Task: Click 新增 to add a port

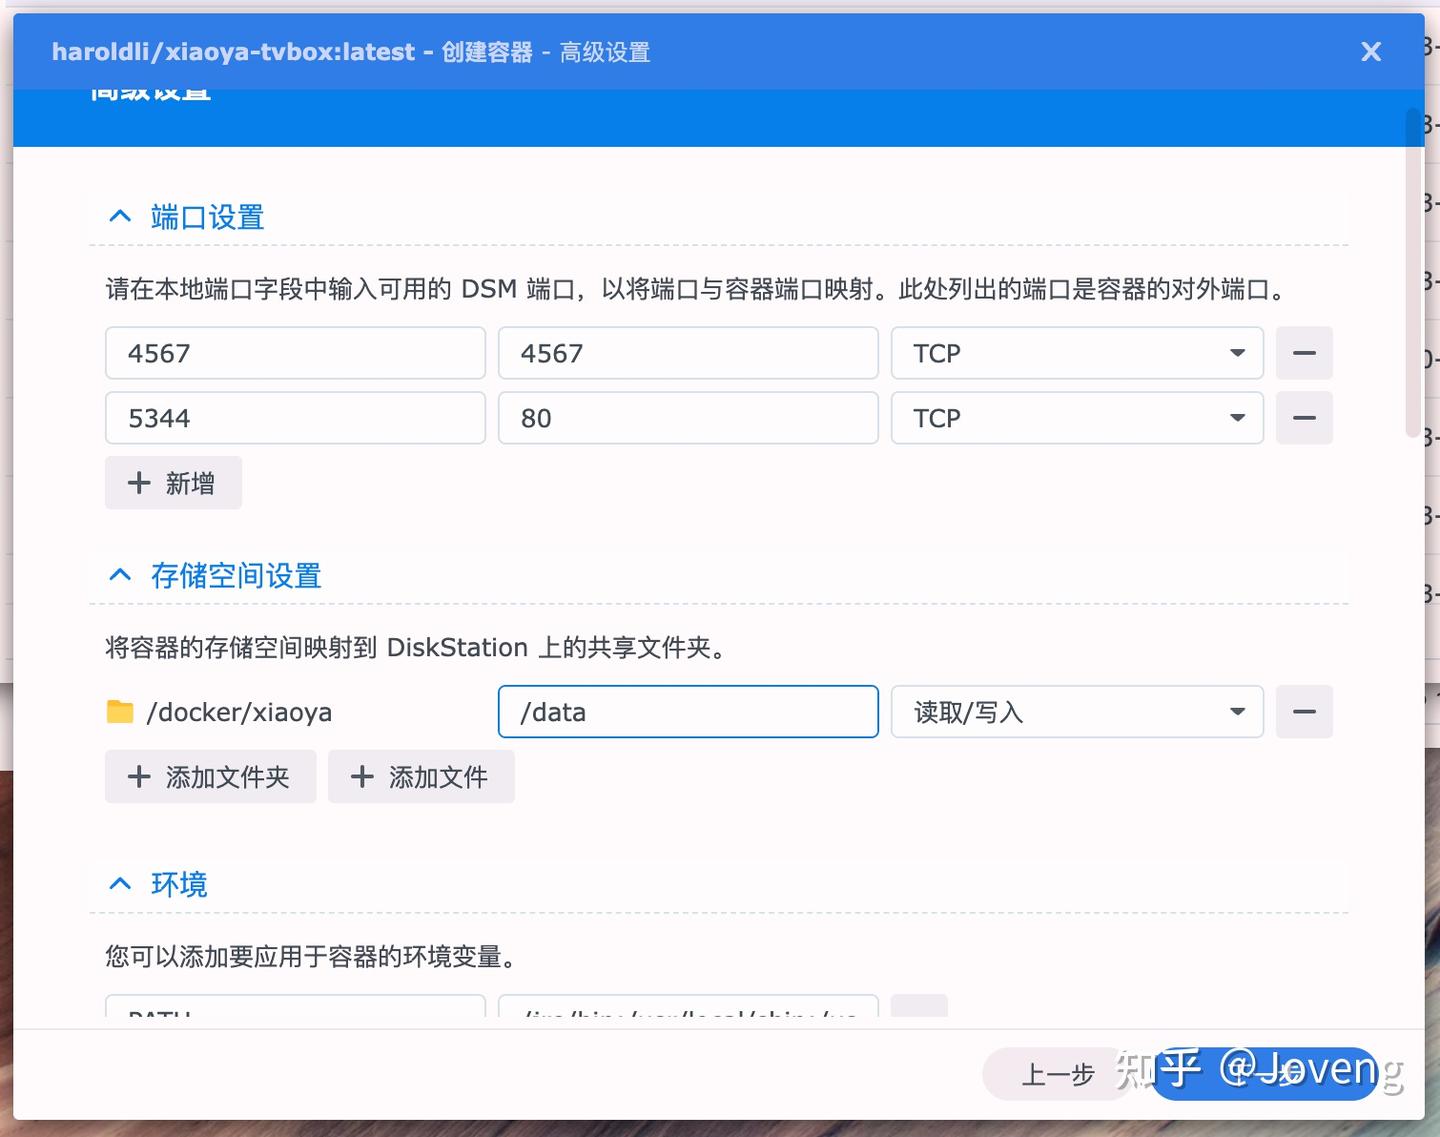Action: click(173, 483)
